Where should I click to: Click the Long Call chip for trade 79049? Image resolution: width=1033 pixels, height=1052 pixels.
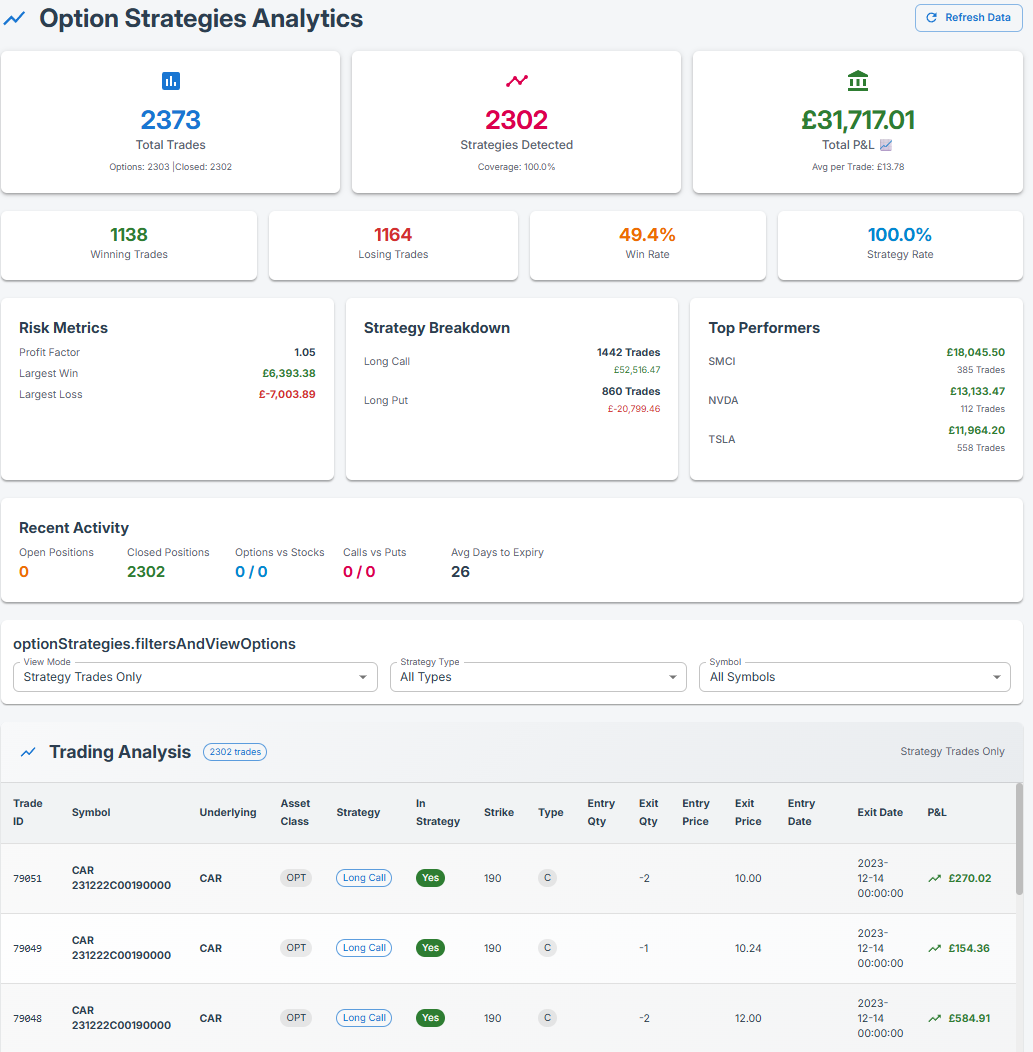[364, 948]
